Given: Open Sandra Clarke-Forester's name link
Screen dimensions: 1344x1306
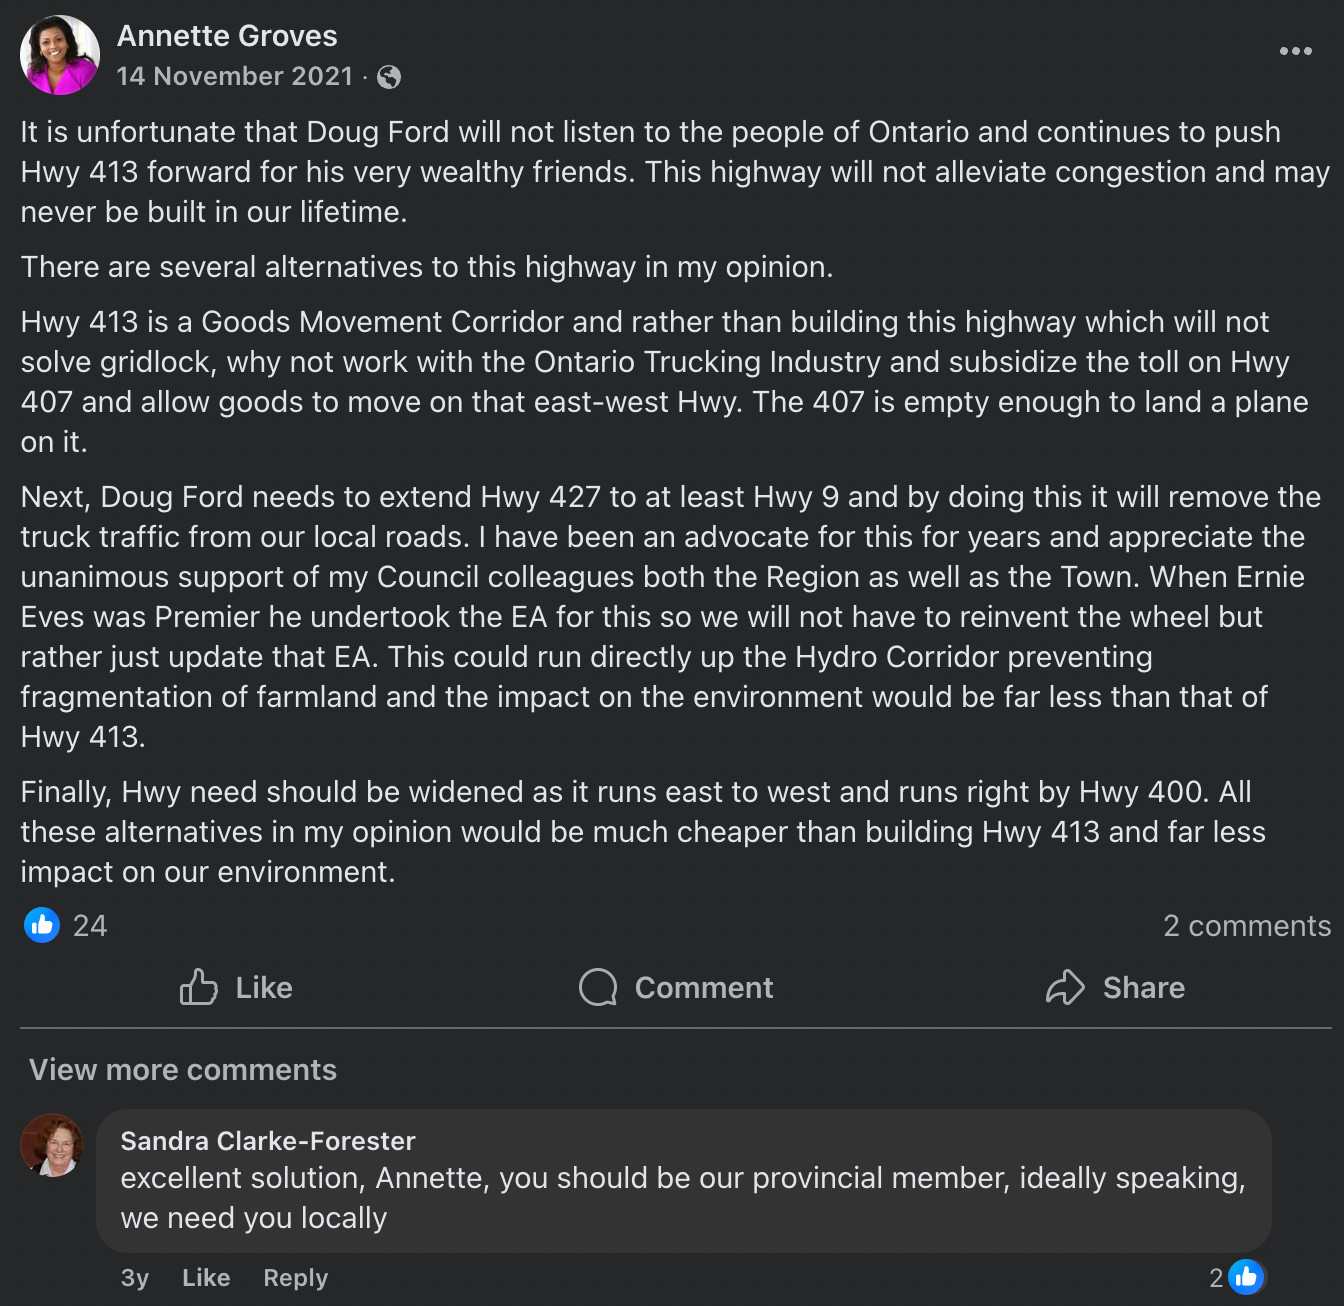Looking at the screenshot, I should point(268,1141).
